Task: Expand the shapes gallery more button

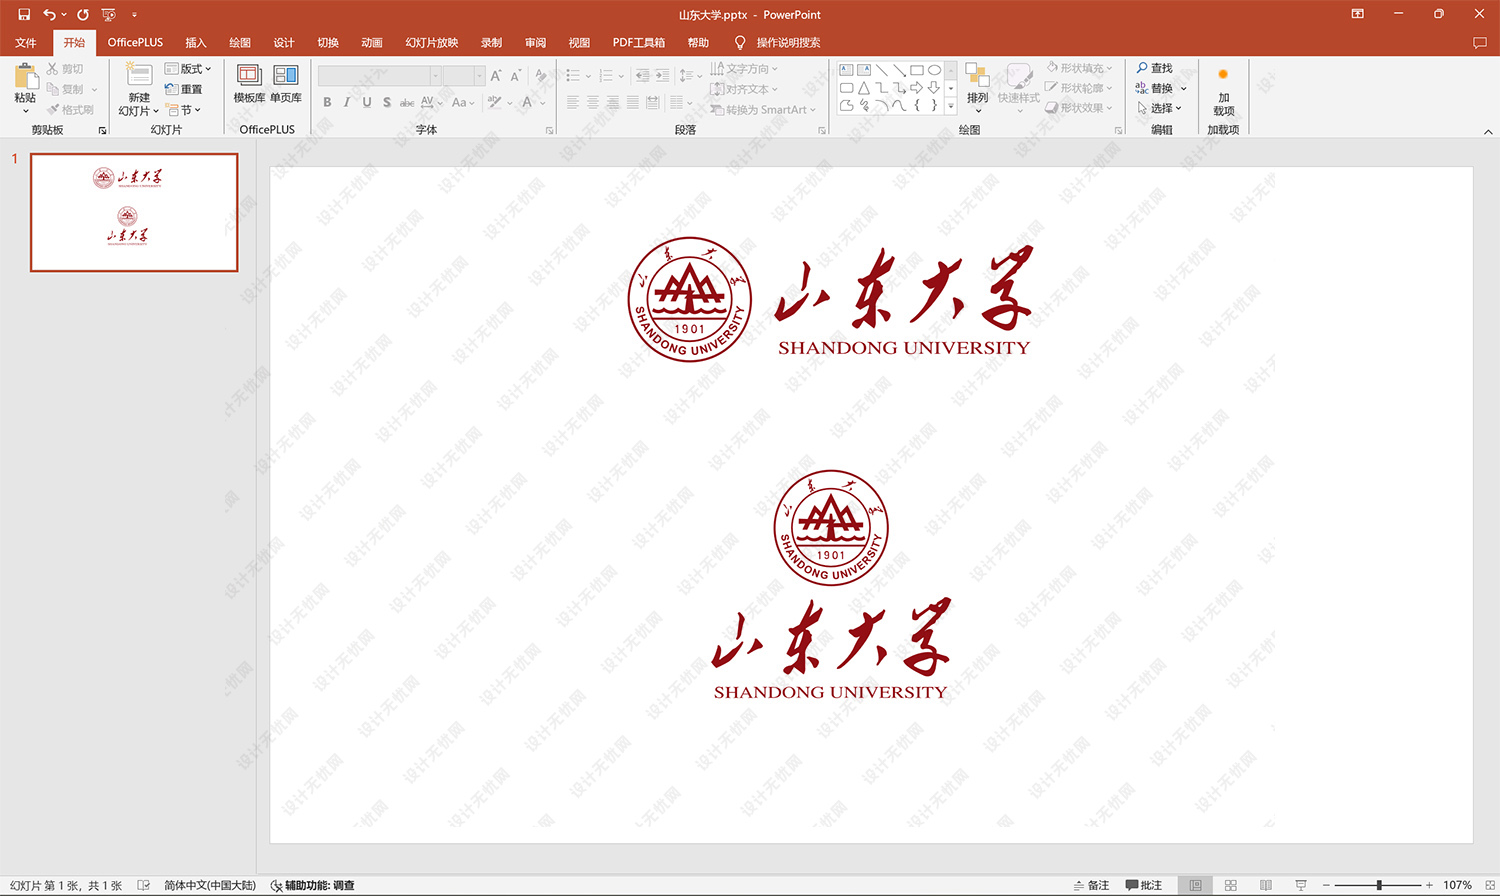Action: [951, 105]
